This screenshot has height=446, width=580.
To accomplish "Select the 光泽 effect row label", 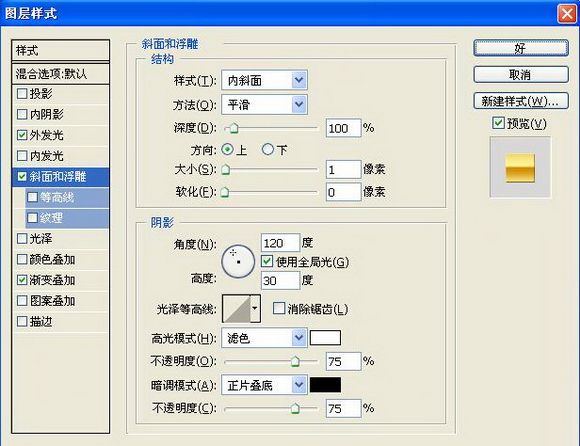I will point(41,239).
